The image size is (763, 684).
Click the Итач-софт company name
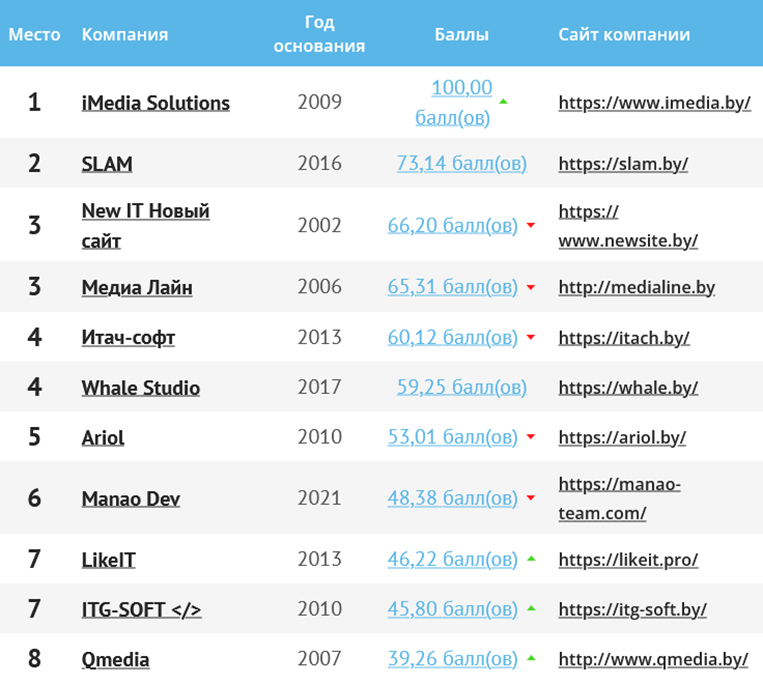pos(128,338)
